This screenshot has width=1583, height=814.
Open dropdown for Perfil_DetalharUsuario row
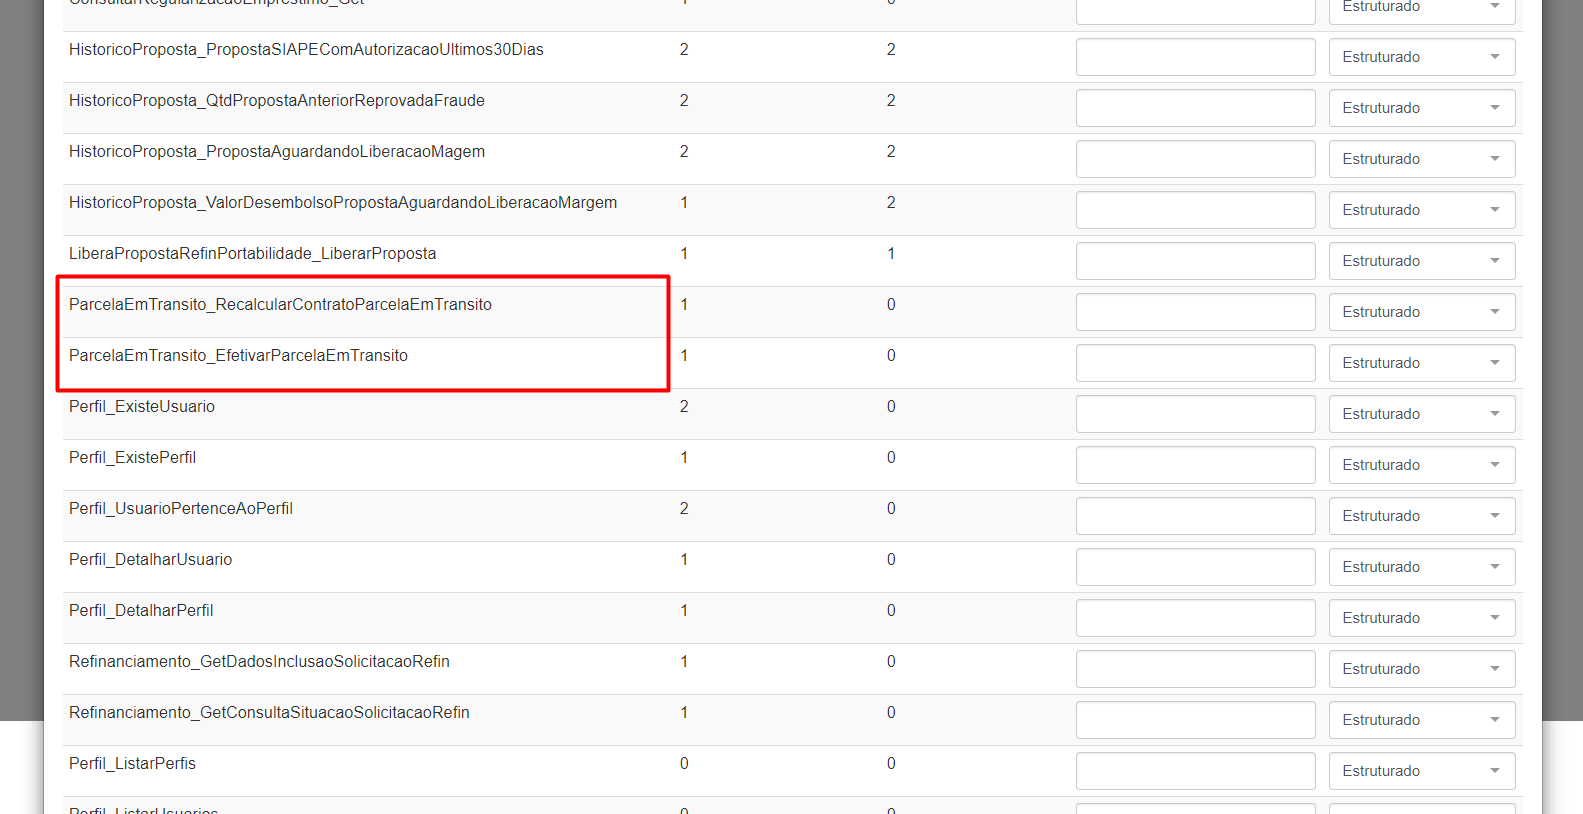tap(1421, 567)
